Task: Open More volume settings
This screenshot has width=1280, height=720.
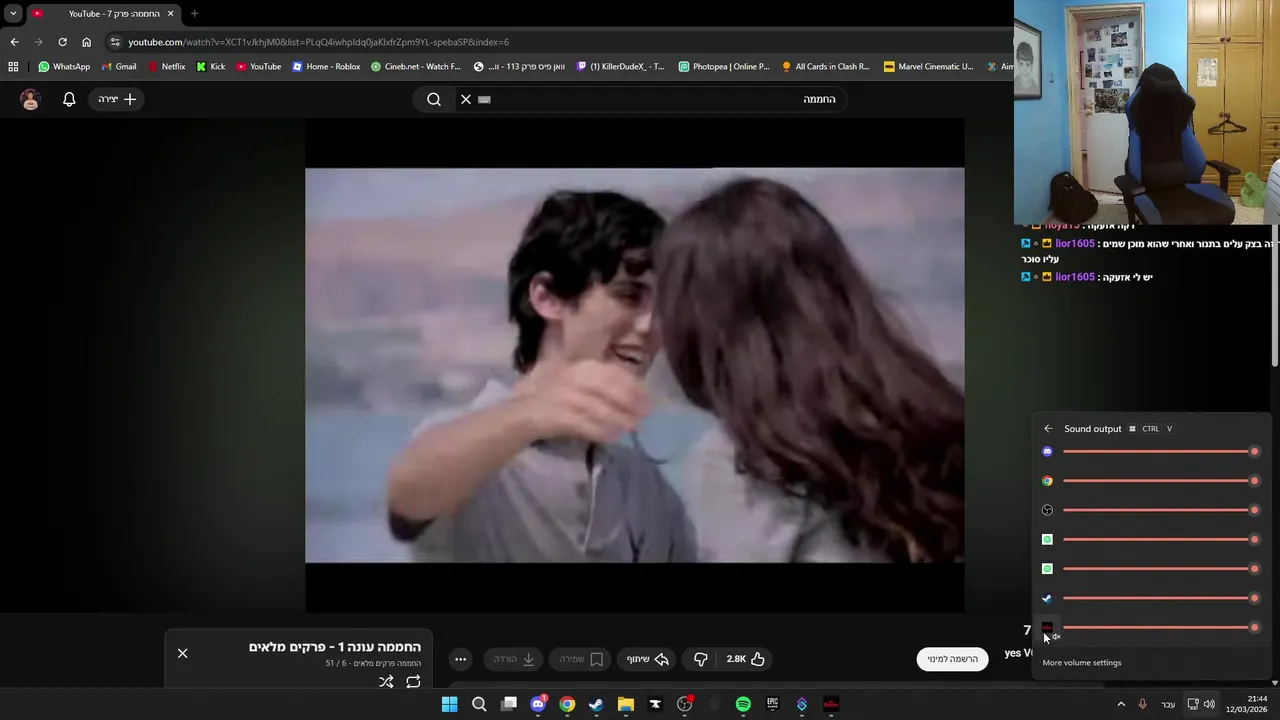Action: (1082, 662)
